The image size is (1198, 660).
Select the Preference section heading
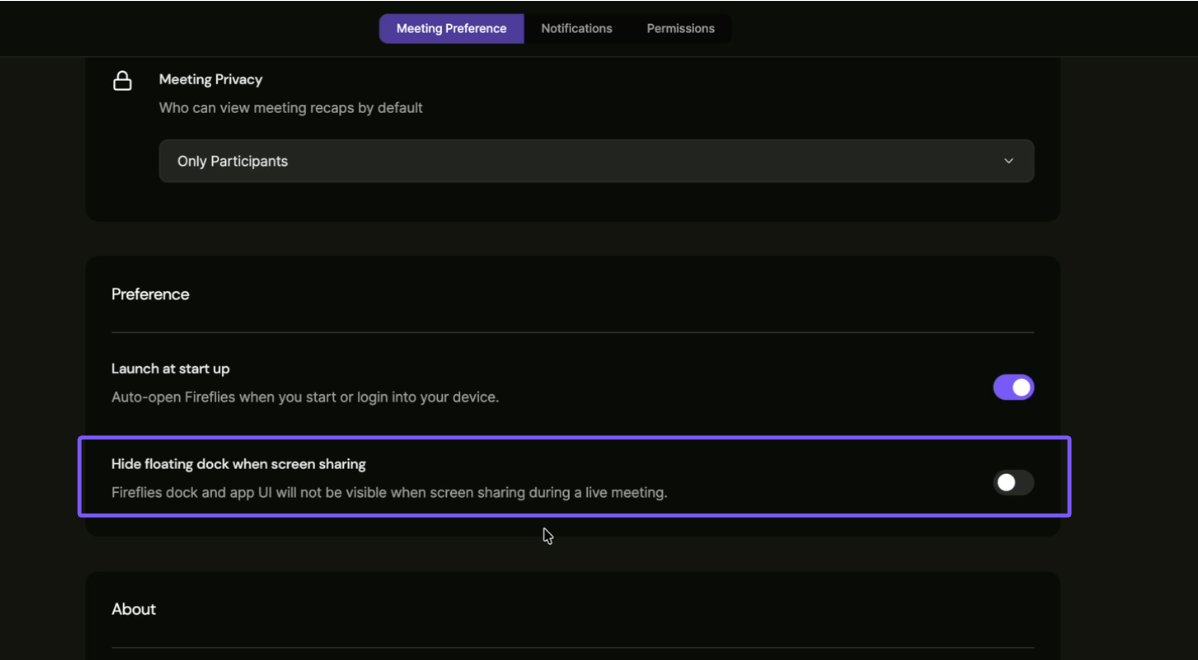point(150,294)
